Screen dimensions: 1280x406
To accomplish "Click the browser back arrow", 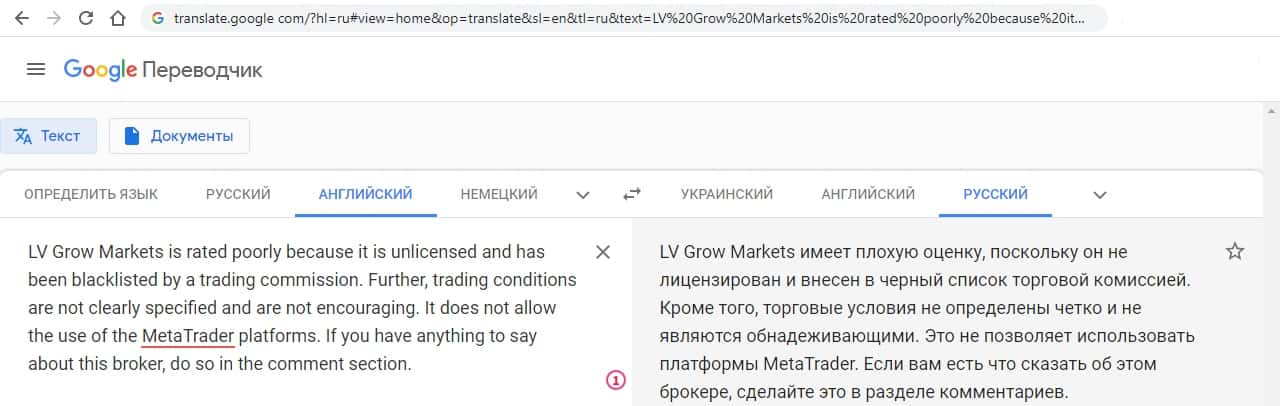I will coord(23,19).
